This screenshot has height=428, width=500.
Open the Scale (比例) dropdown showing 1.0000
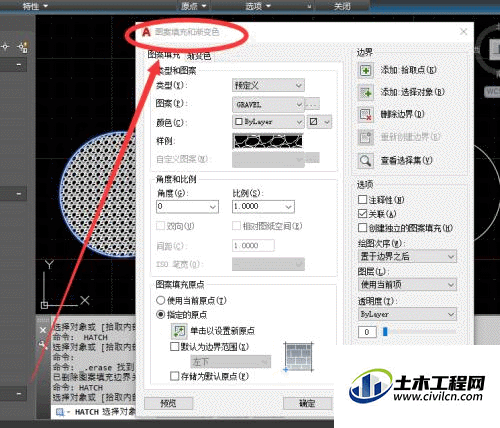(x=263, y=207)
